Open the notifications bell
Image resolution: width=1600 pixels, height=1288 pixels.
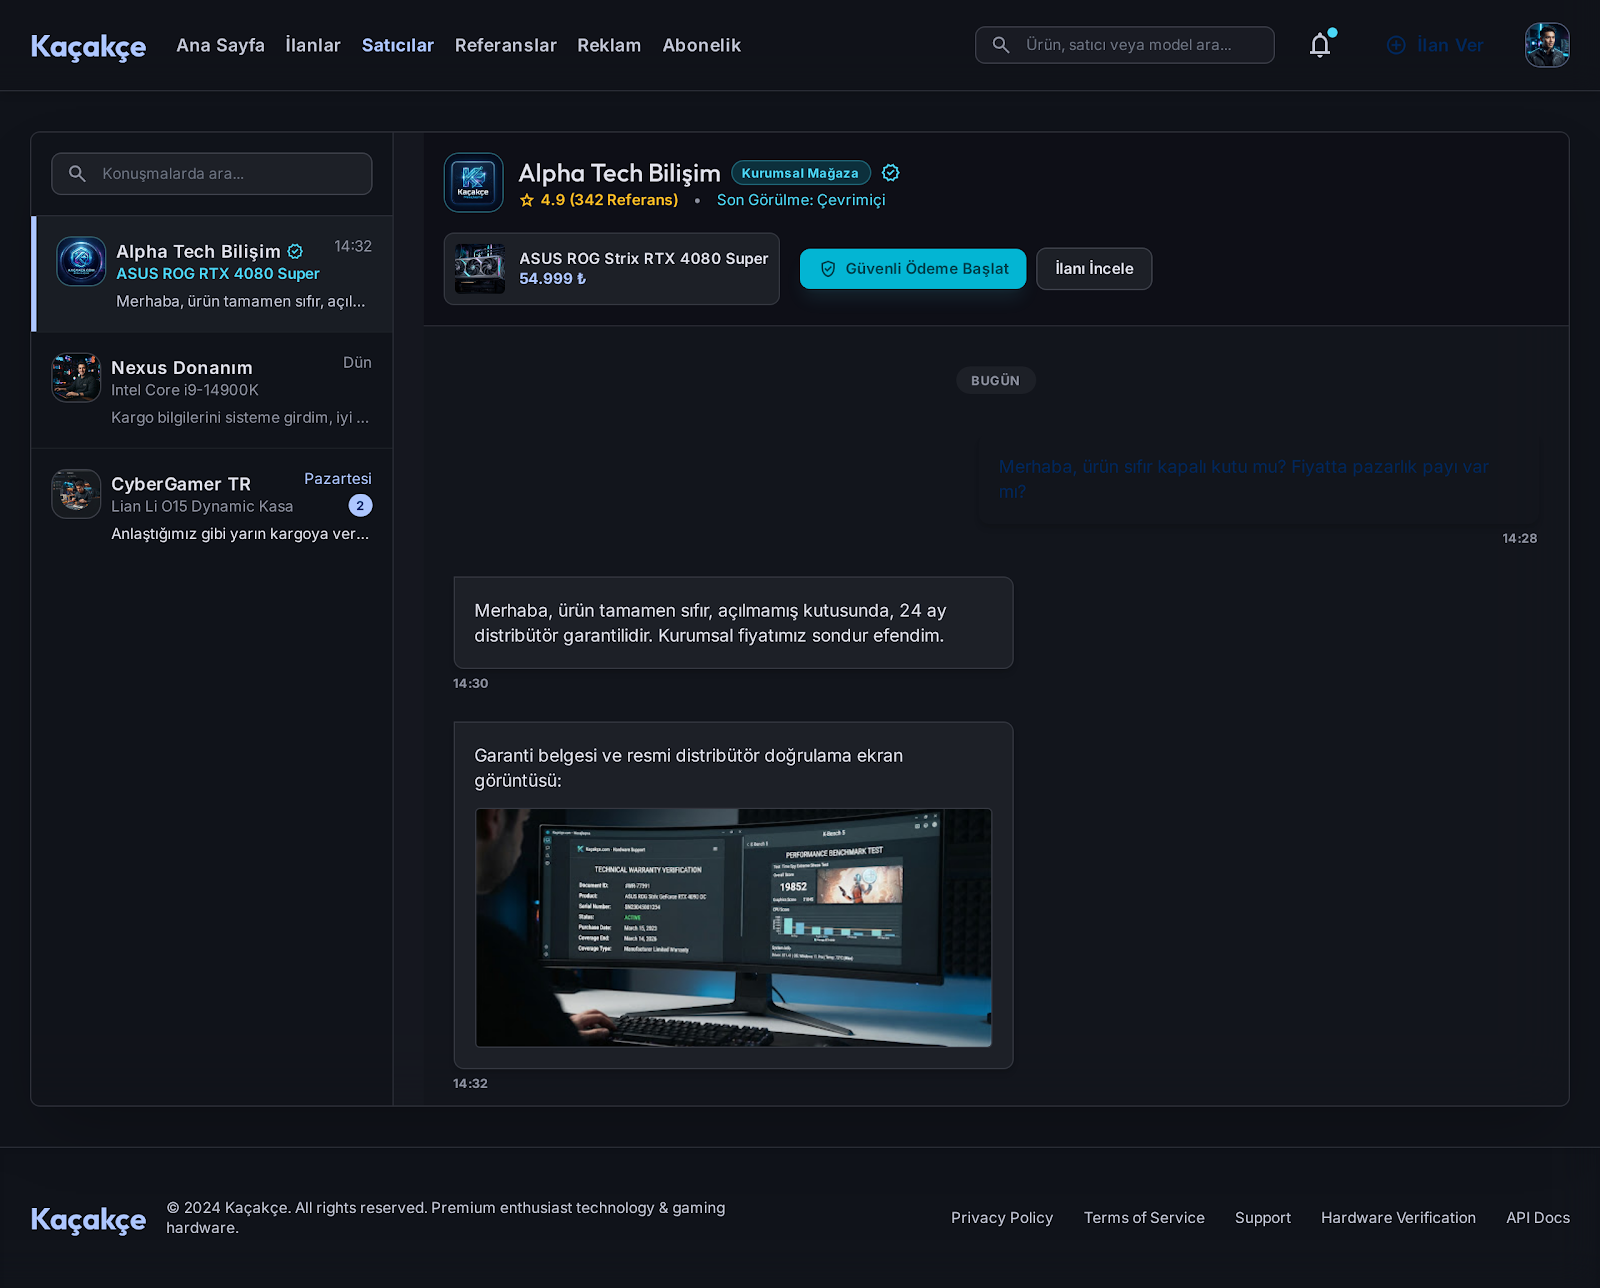(1320, 45)
